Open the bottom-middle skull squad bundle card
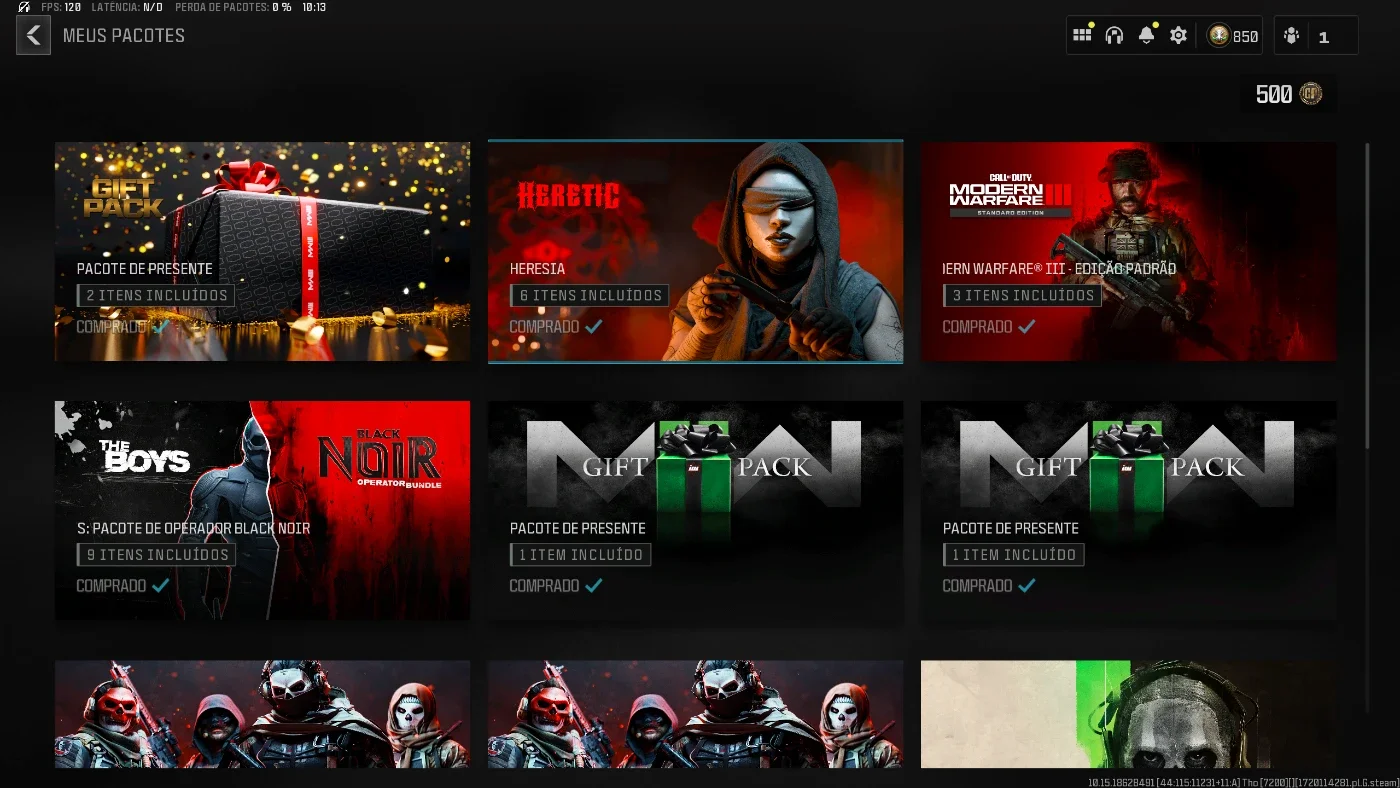This screenshot has width=1400, height=788. [x=695, y=714]
